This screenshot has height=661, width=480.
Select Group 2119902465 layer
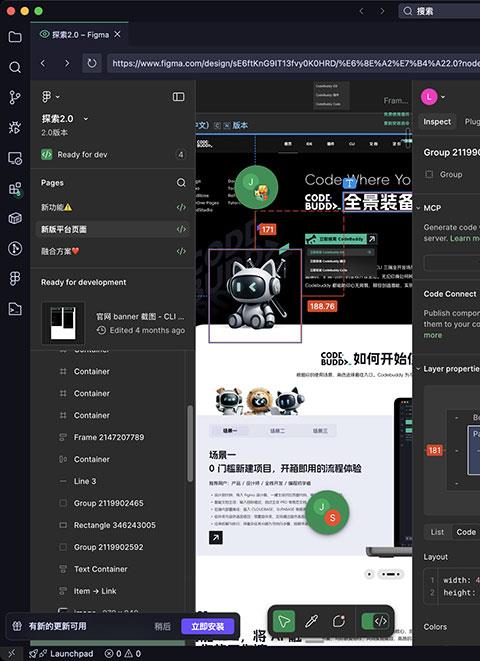click(108, 503)
